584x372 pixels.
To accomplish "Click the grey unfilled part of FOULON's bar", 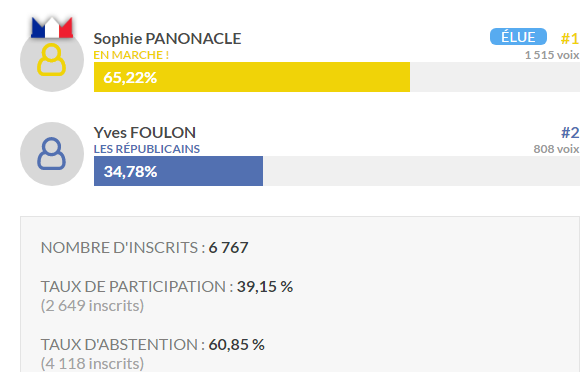I will [421, 171].
